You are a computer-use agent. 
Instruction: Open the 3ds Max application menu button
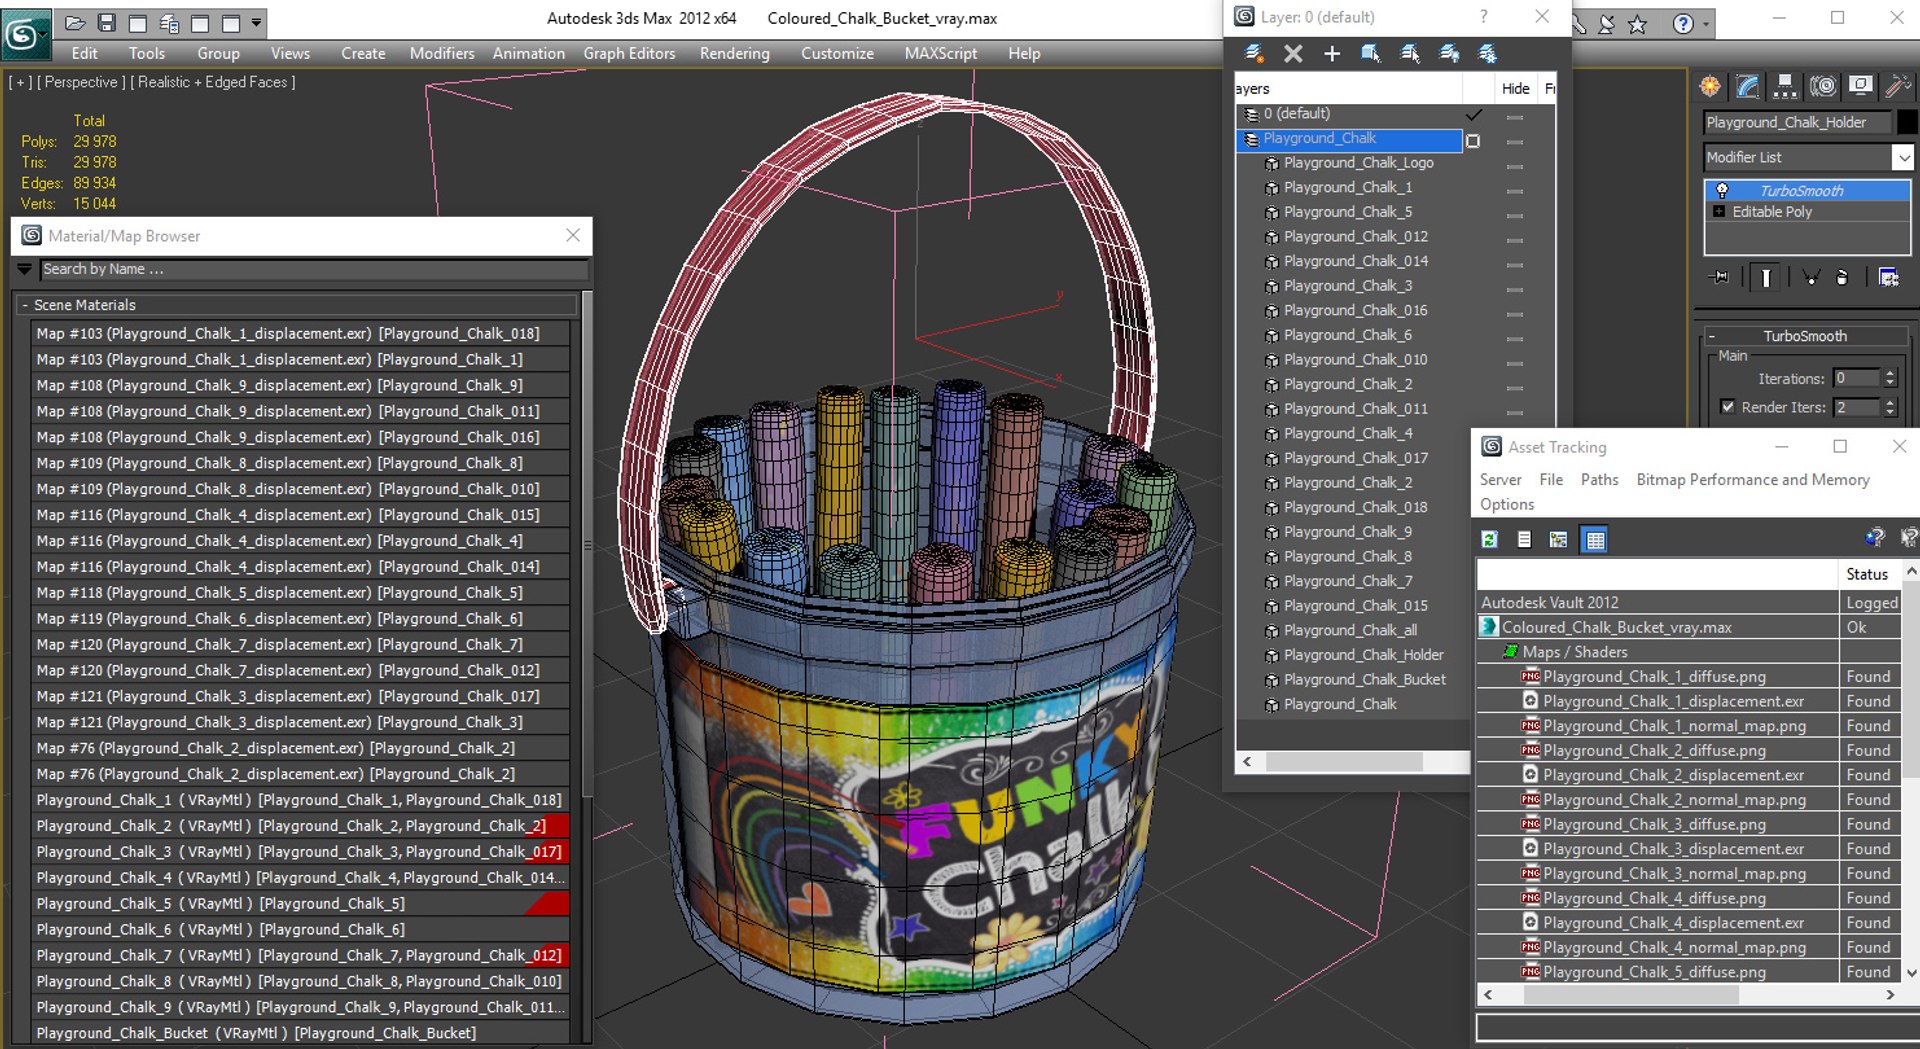point(25,36)
